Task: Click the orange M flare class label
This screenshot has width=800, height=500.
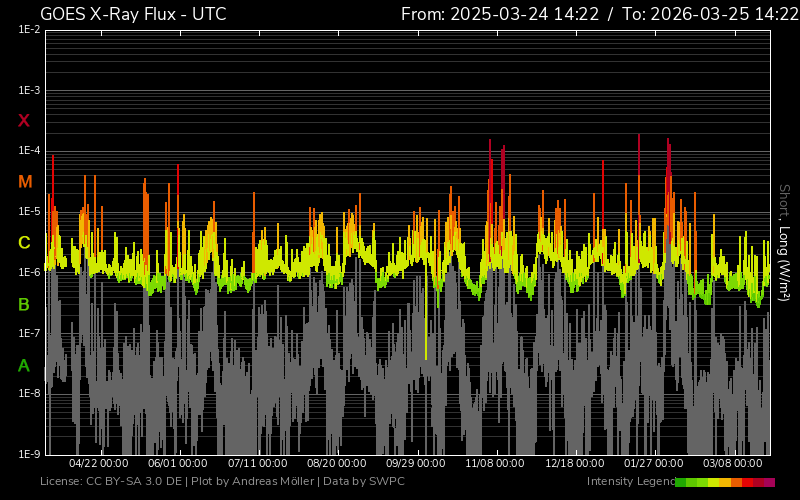Action: click(x=25, y=182)
